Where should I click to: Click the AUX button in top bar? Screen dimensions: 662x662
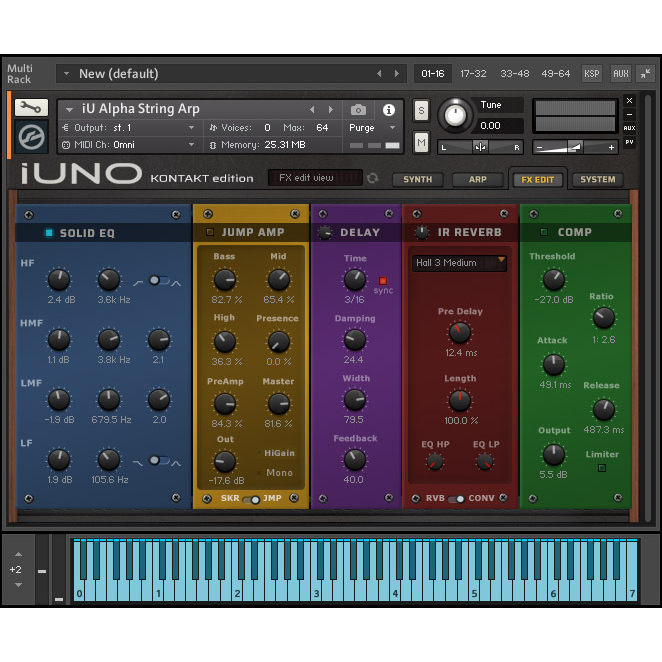[x=621, y=74]
